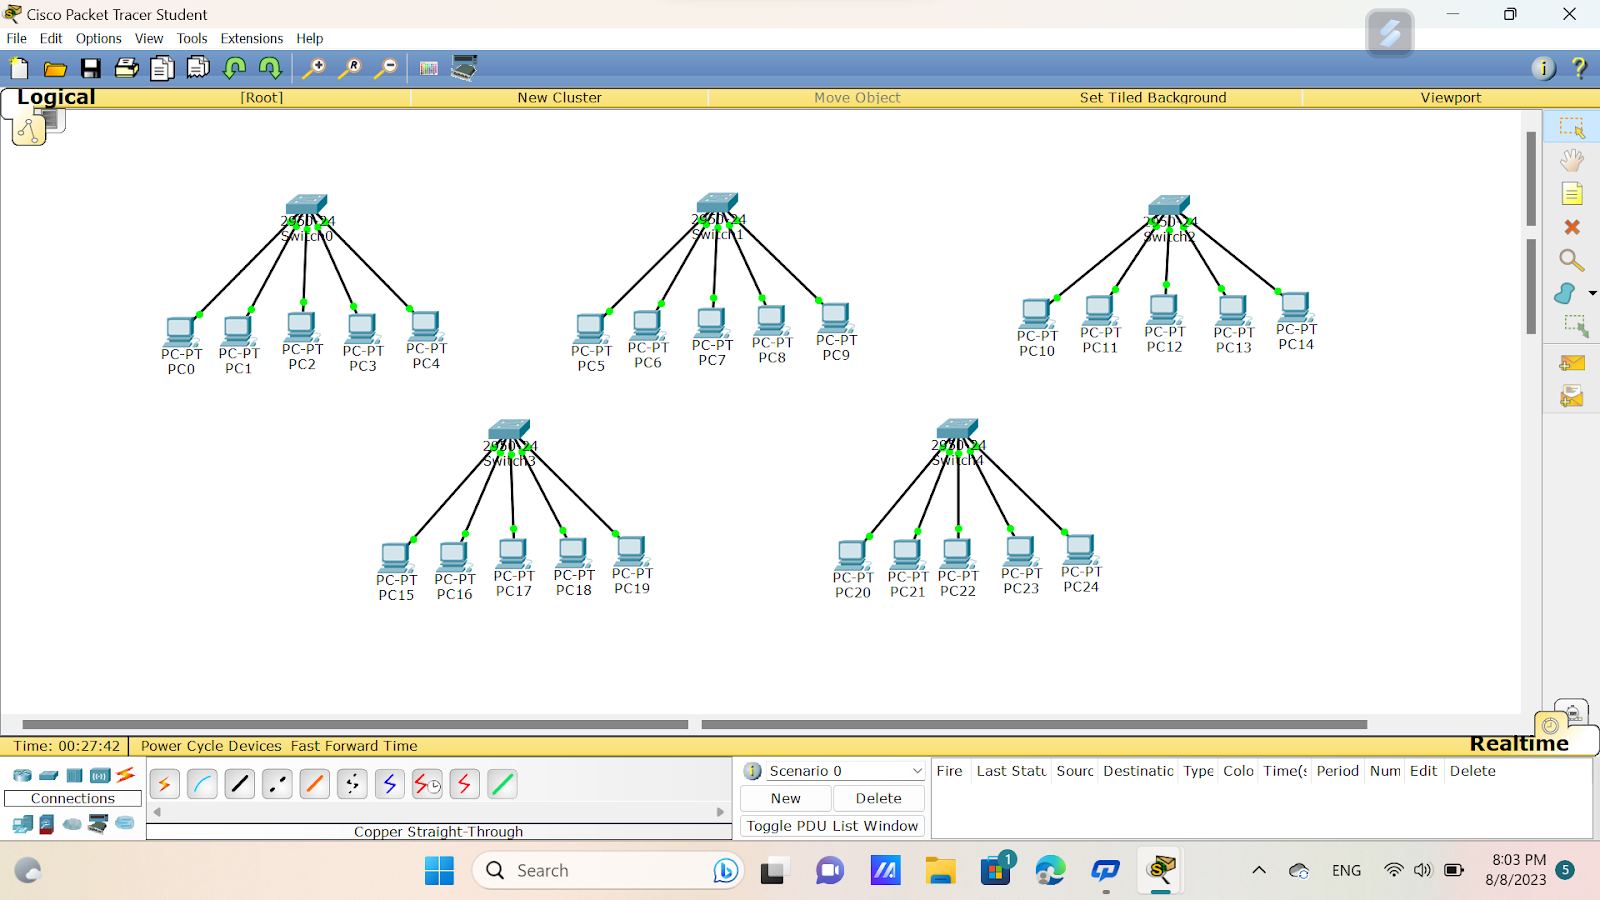Open the Extensions menu
This screenshot has width=1600, height=900.
[252, 38]
